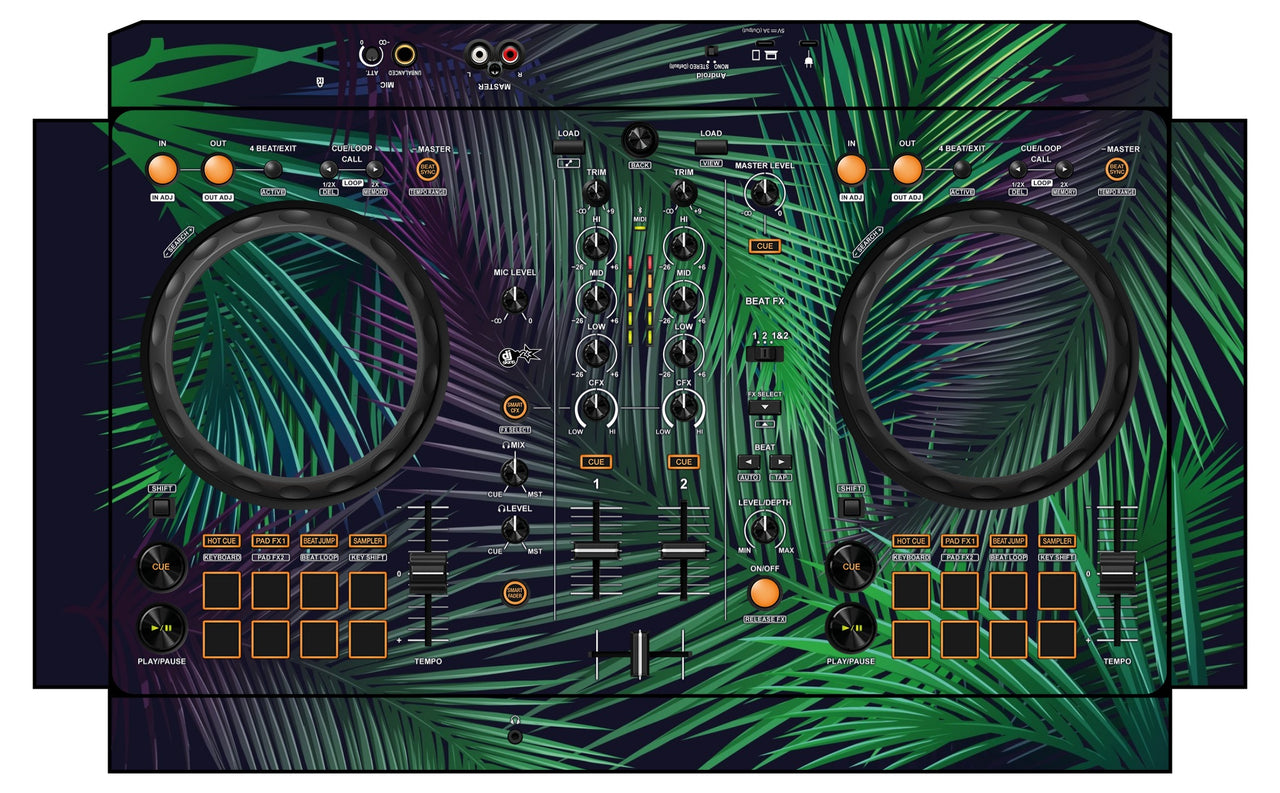The image size is (1280, 793).
Task: Toggle the master CUE button
Action: (765, 246)
